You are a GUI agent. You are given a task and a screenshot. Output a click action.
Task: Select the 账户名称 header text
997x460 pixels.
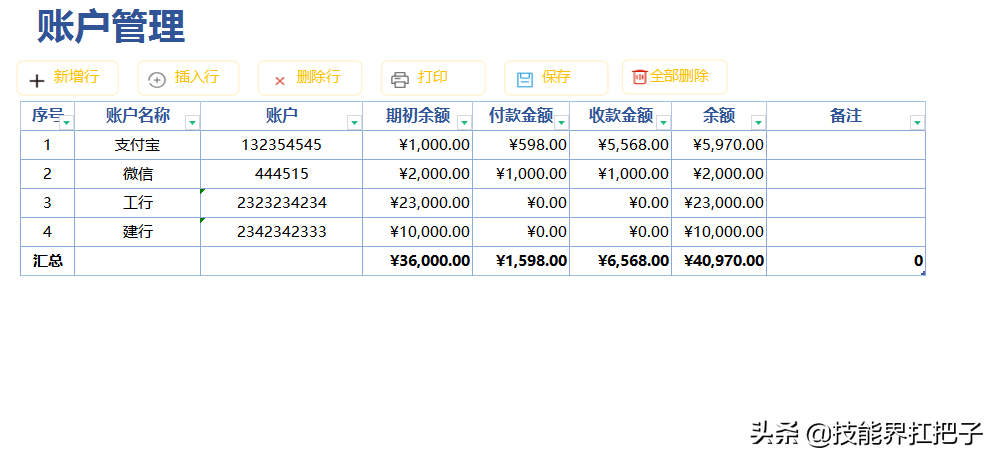click(137, 116)
